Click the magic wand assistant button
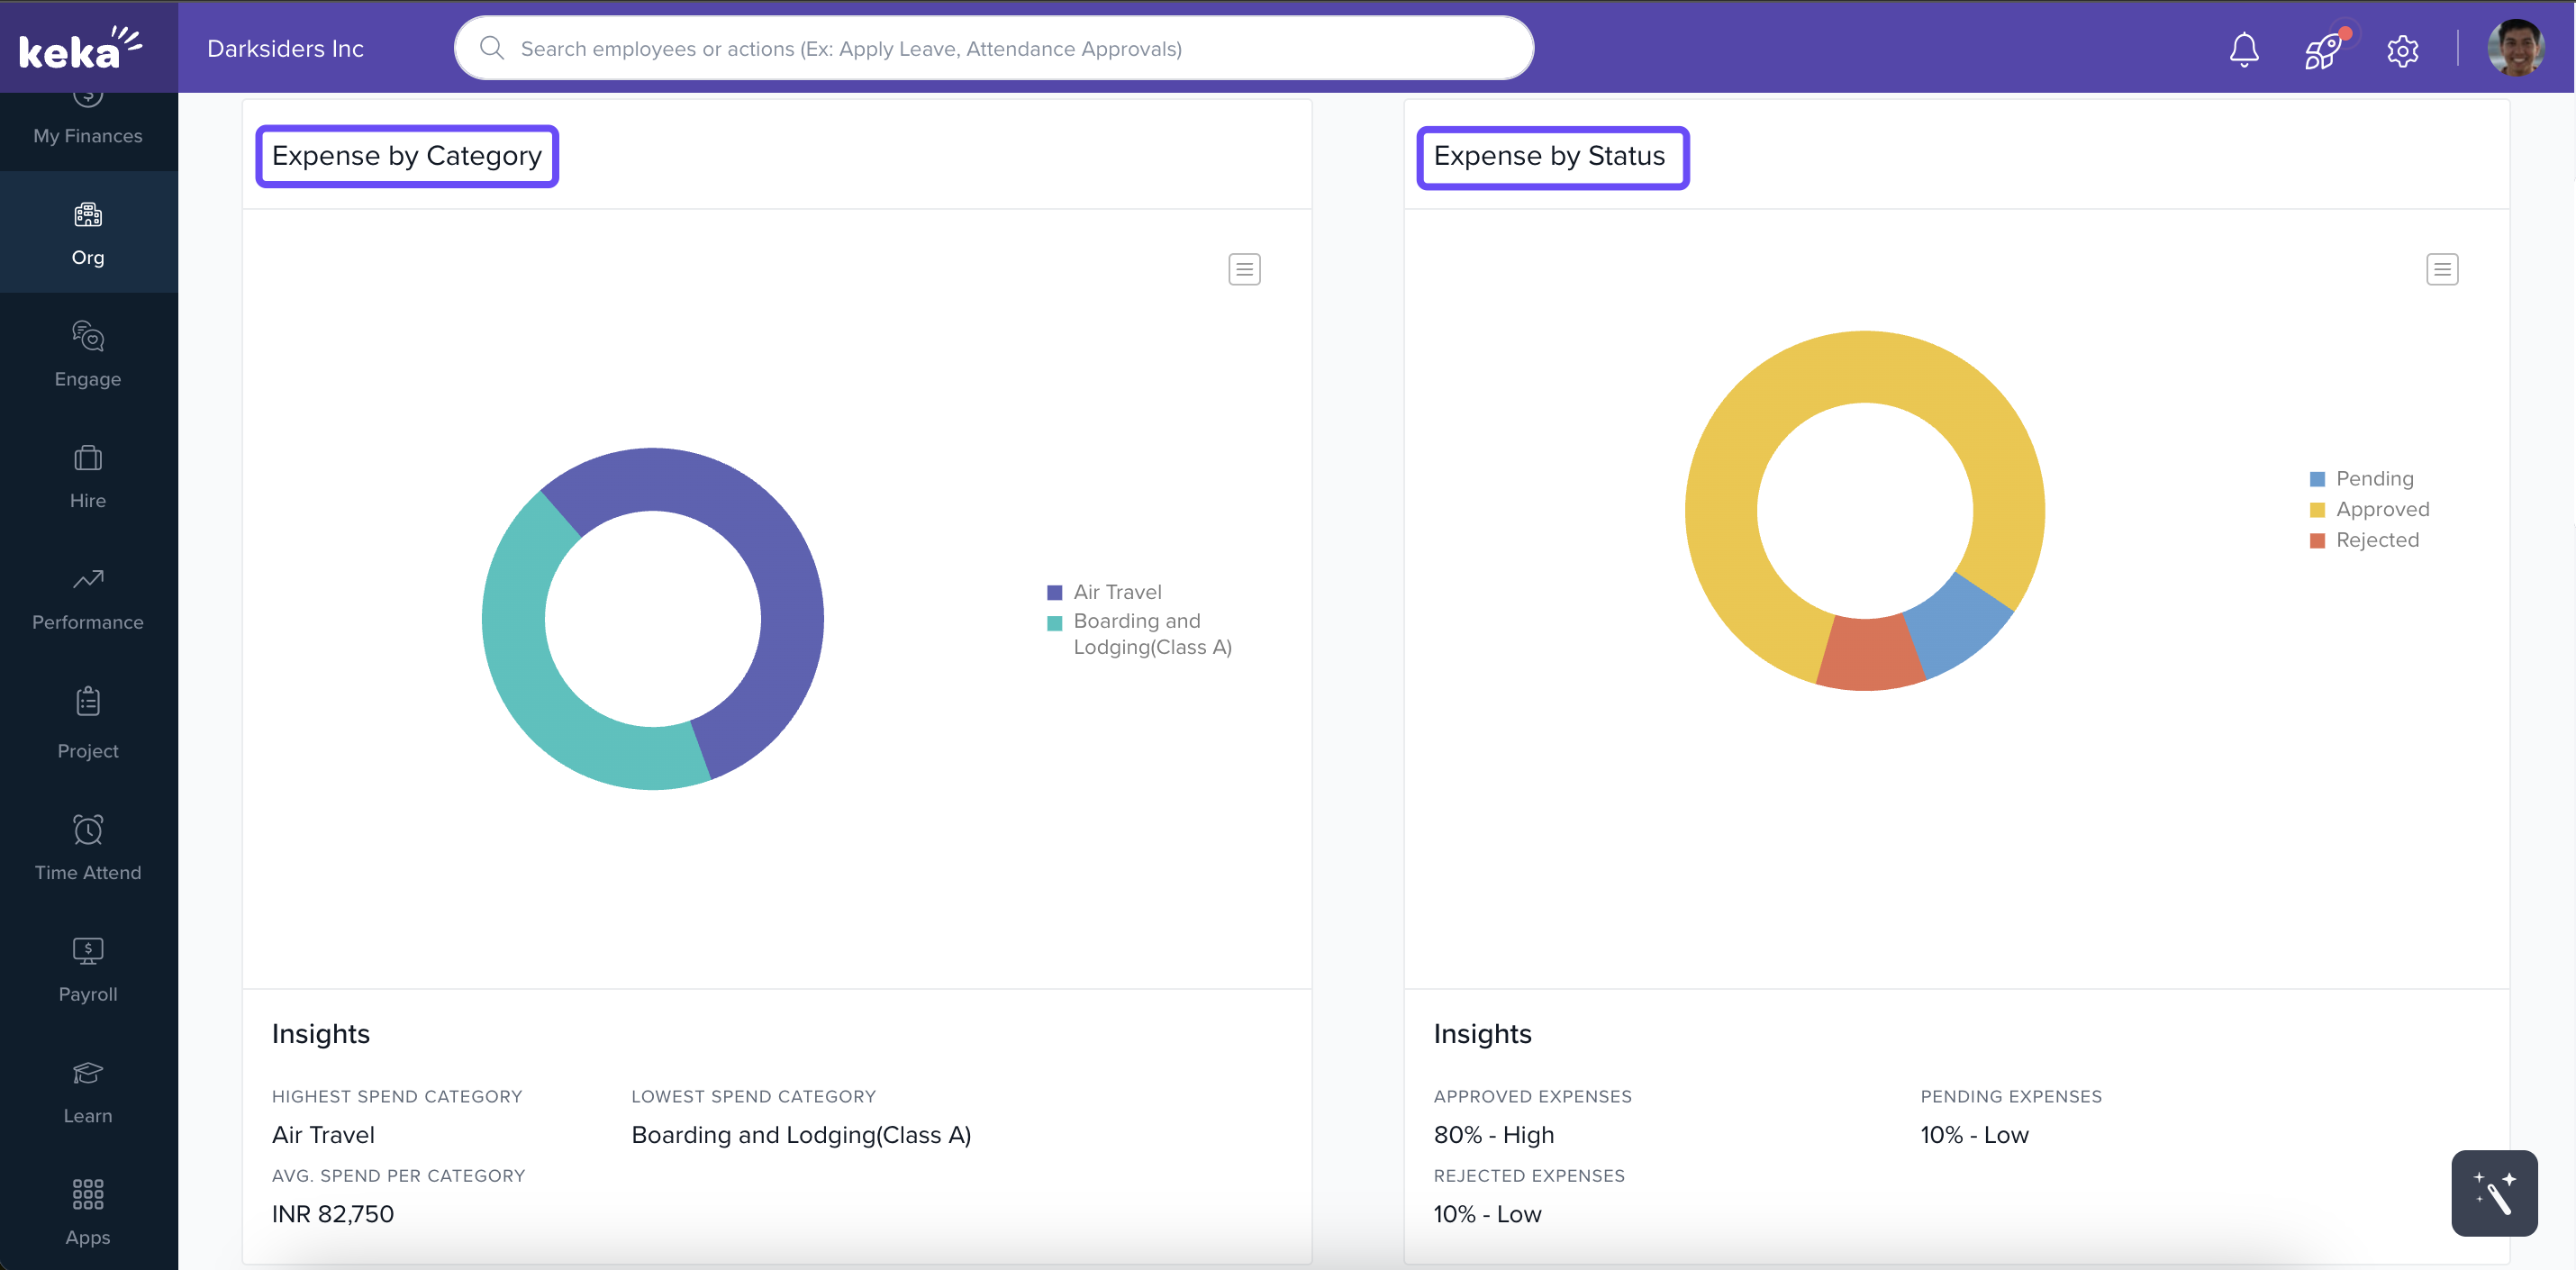The width and height of the screenshot is (2576, 1270). [2493, 1193]
